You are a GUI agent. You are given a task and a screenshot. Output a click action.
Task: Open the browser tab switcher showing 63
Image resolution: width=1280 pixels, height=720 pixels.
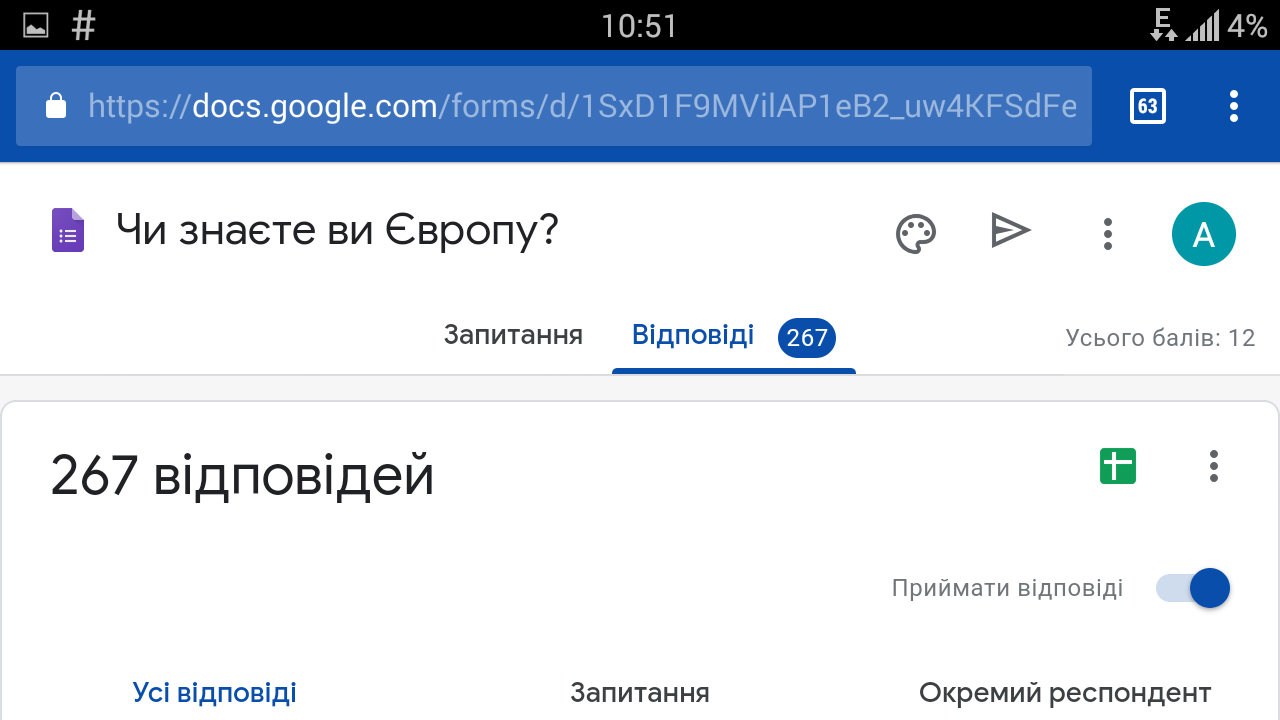tap(1147, 106)
